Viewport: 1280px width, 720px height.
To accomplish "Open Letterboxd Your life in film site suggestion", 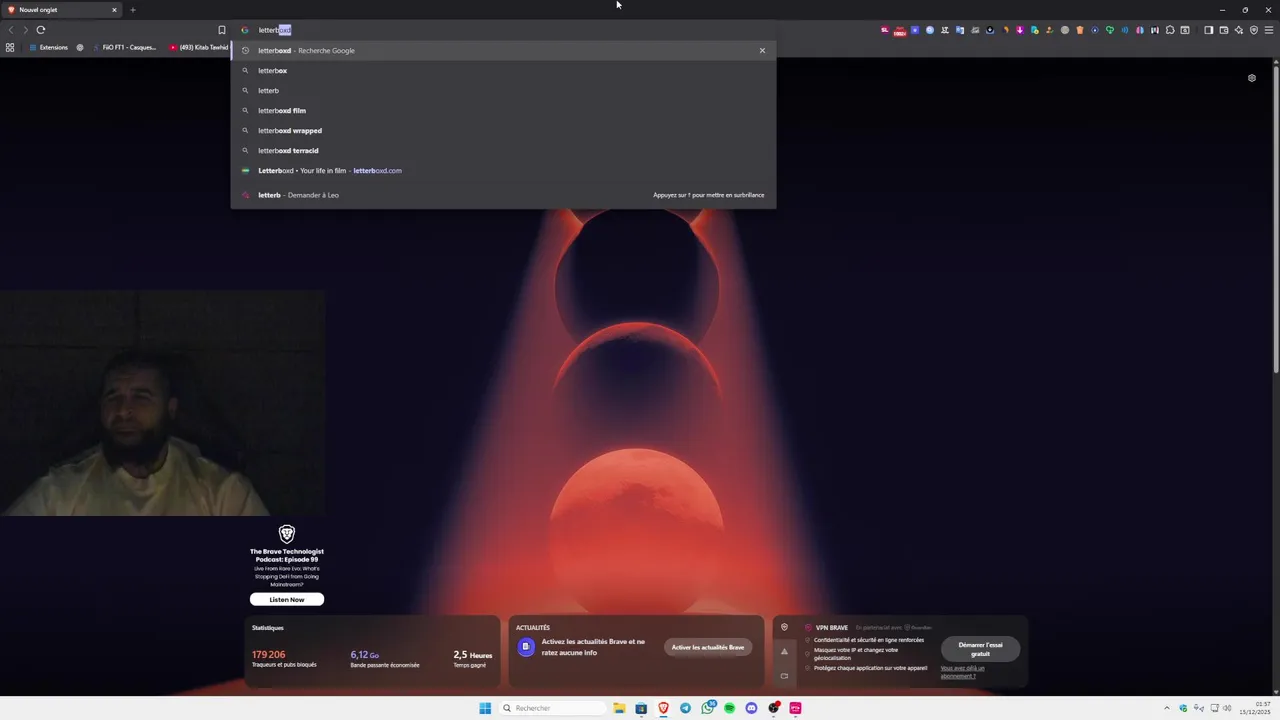I will (x=503, y=170).
